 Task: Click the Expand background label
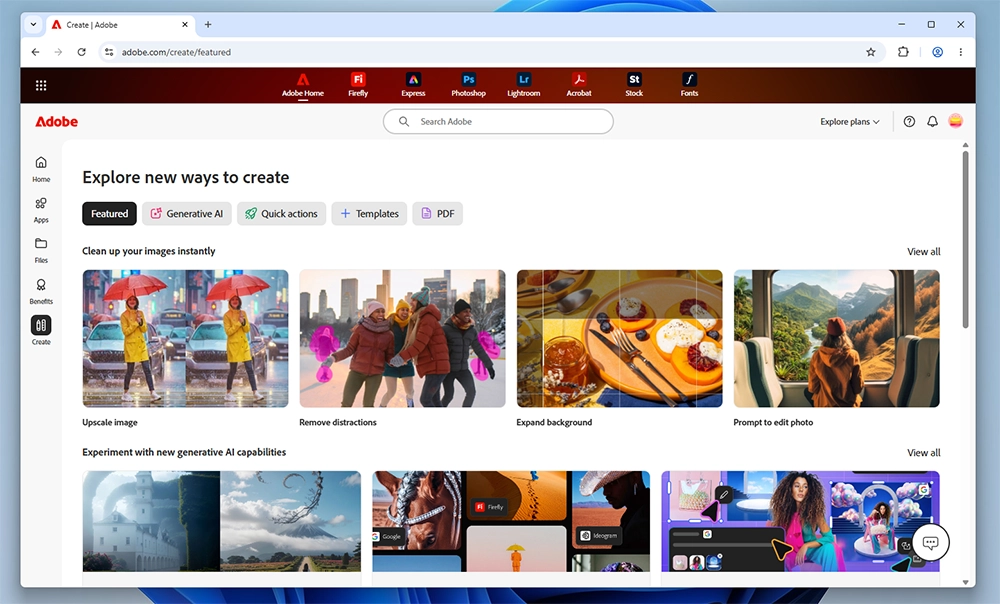coord(554,422)
